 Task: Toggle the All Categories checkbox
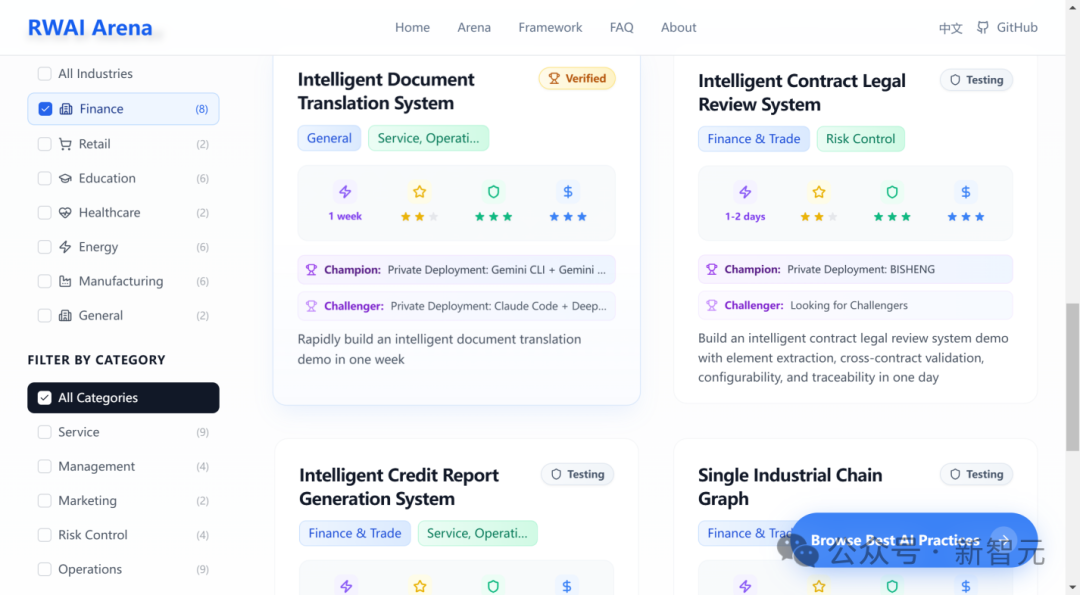[x=45, y=398]
